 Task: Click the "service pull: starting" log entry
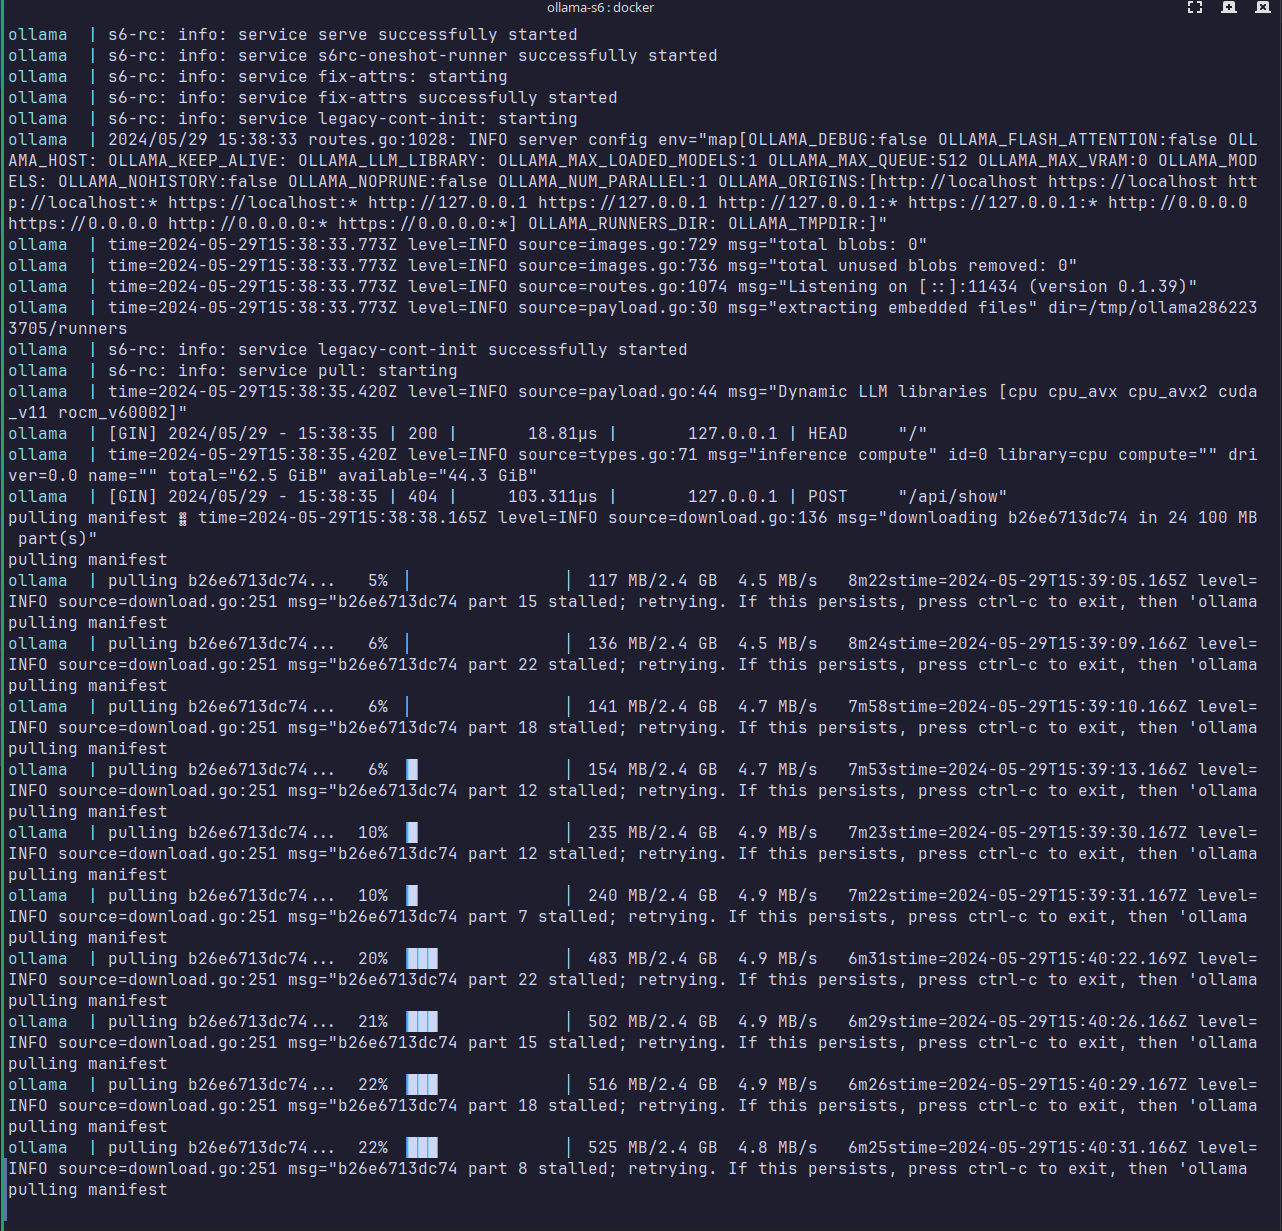click(x=348, y=371)
